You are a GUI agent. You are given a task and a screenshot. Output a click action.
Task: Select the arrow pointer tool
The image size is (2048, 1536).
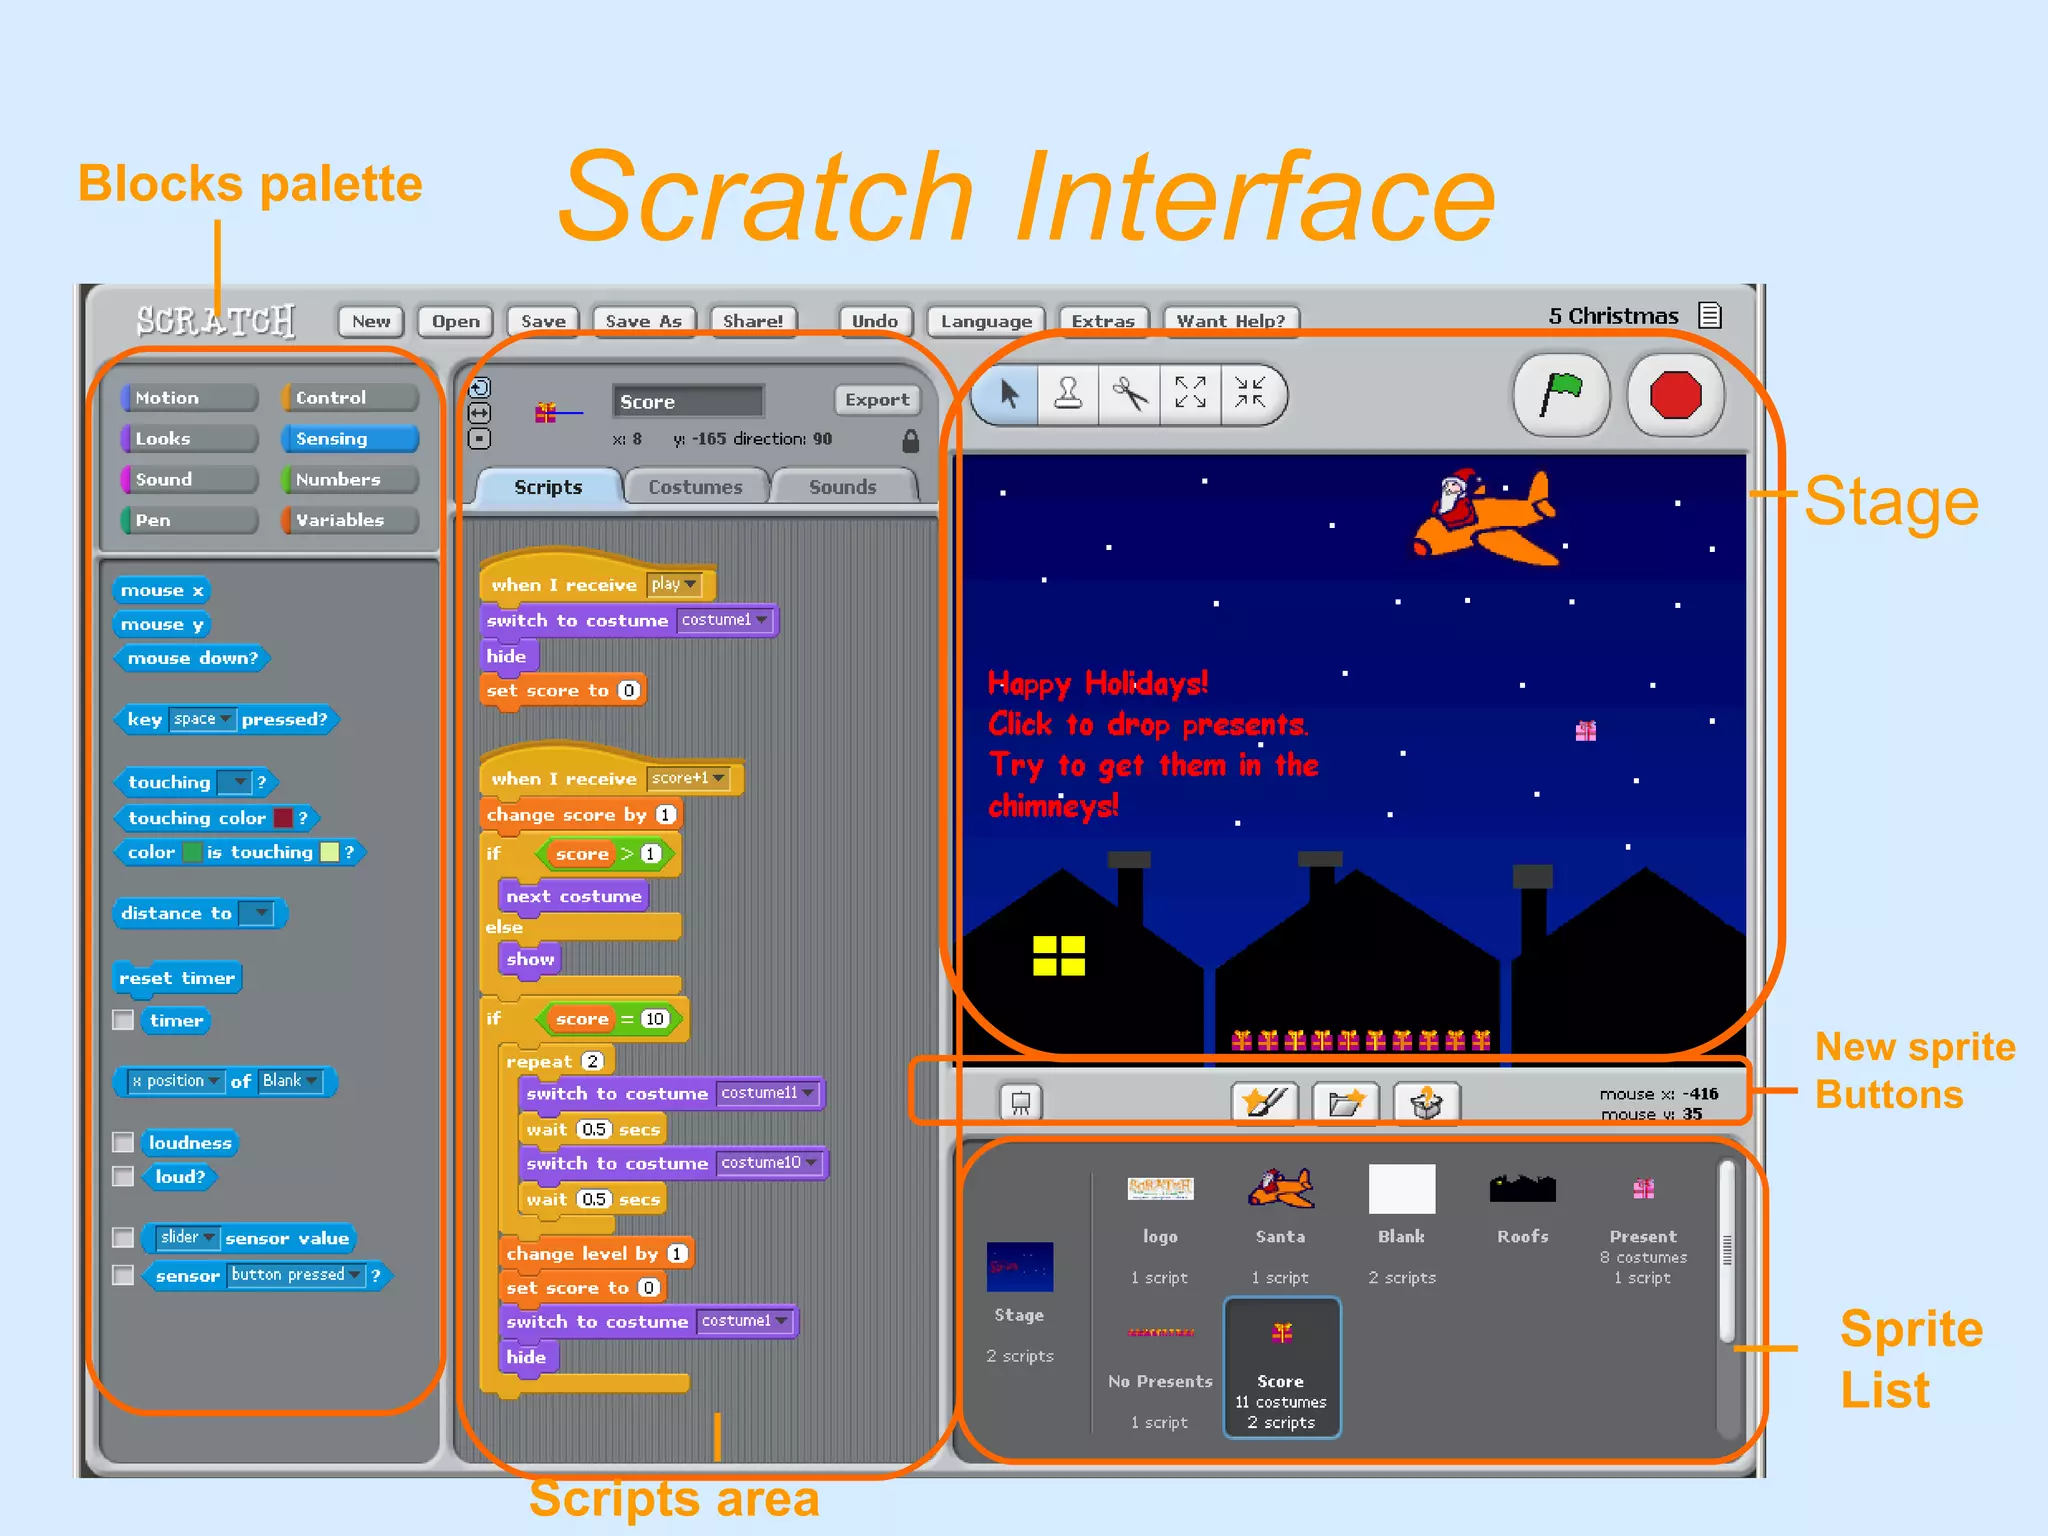[x=1009, y=395]
